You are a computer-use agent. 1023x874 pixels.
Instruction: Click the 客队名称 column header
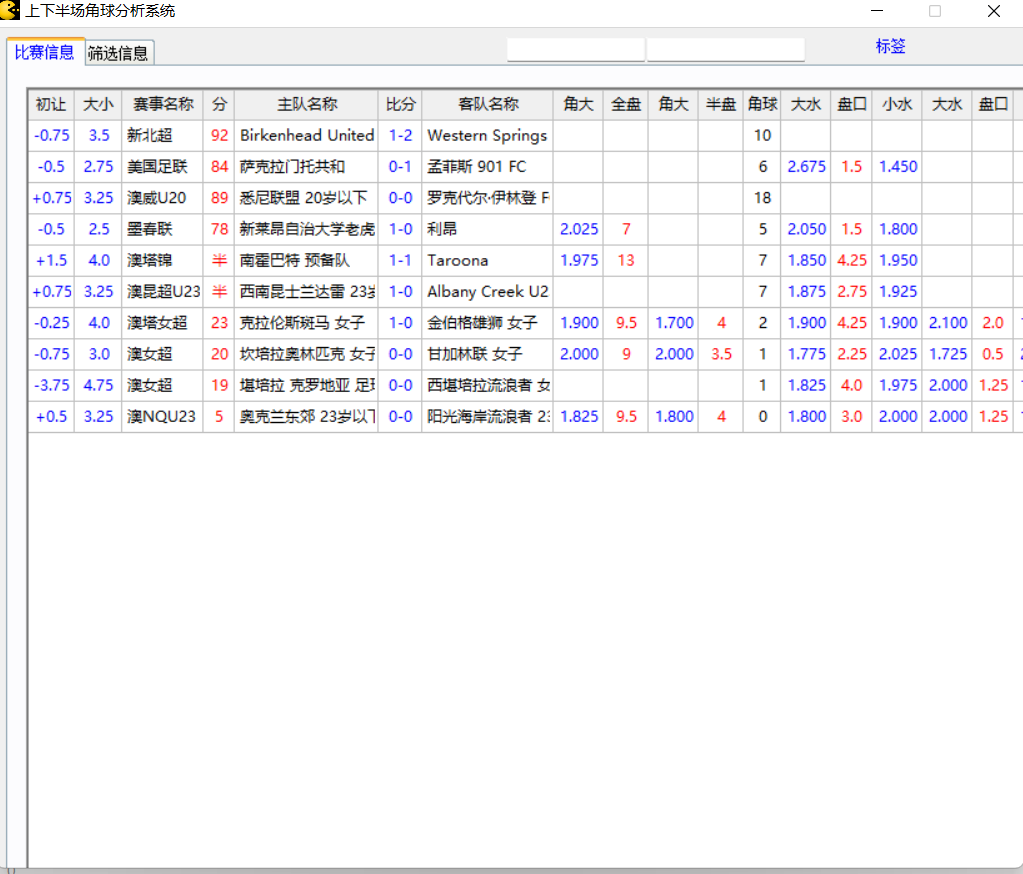click(488, 104)
